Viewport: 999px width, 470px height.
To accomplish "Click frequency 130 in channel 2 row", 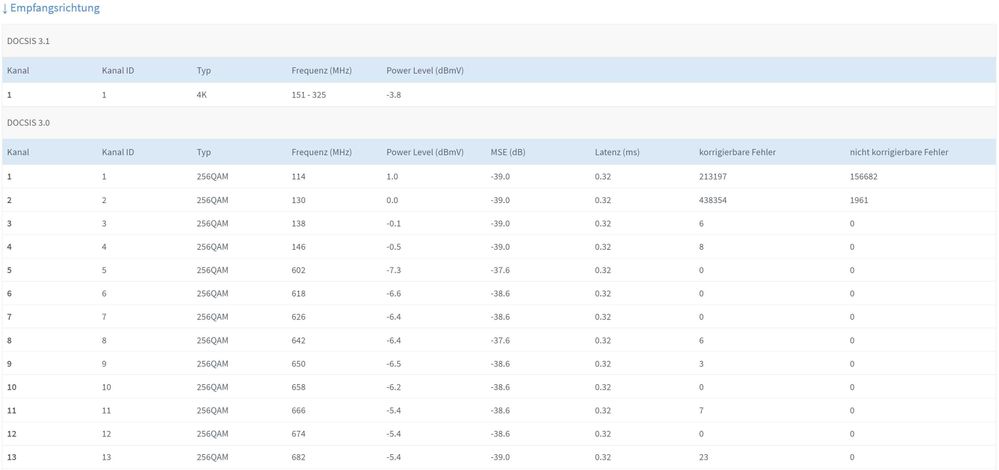I will [299, 200].
